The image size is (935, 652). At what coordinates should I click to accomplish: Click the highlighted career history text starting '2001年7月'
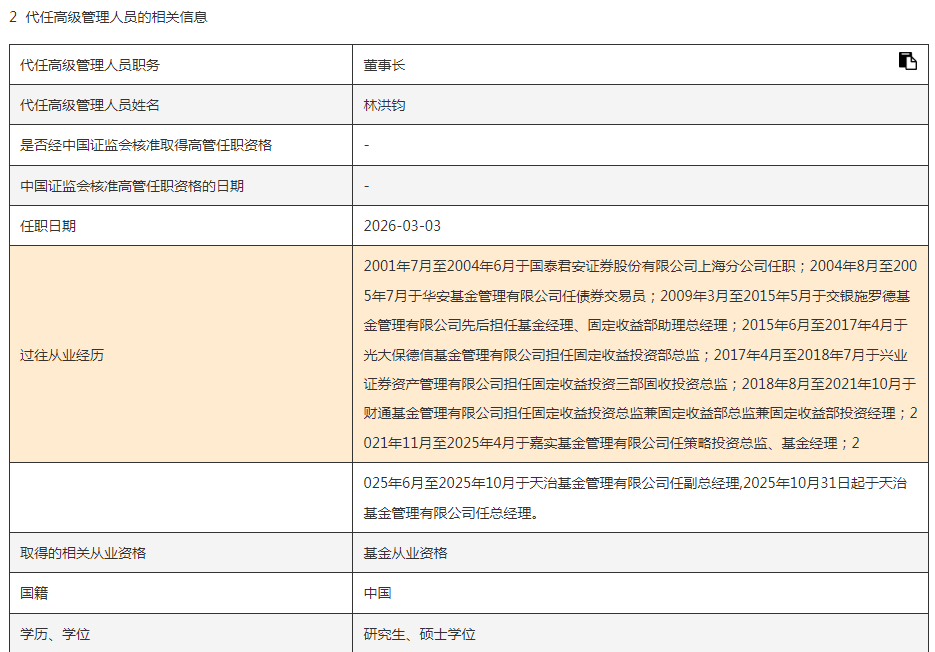click(640, 354)
